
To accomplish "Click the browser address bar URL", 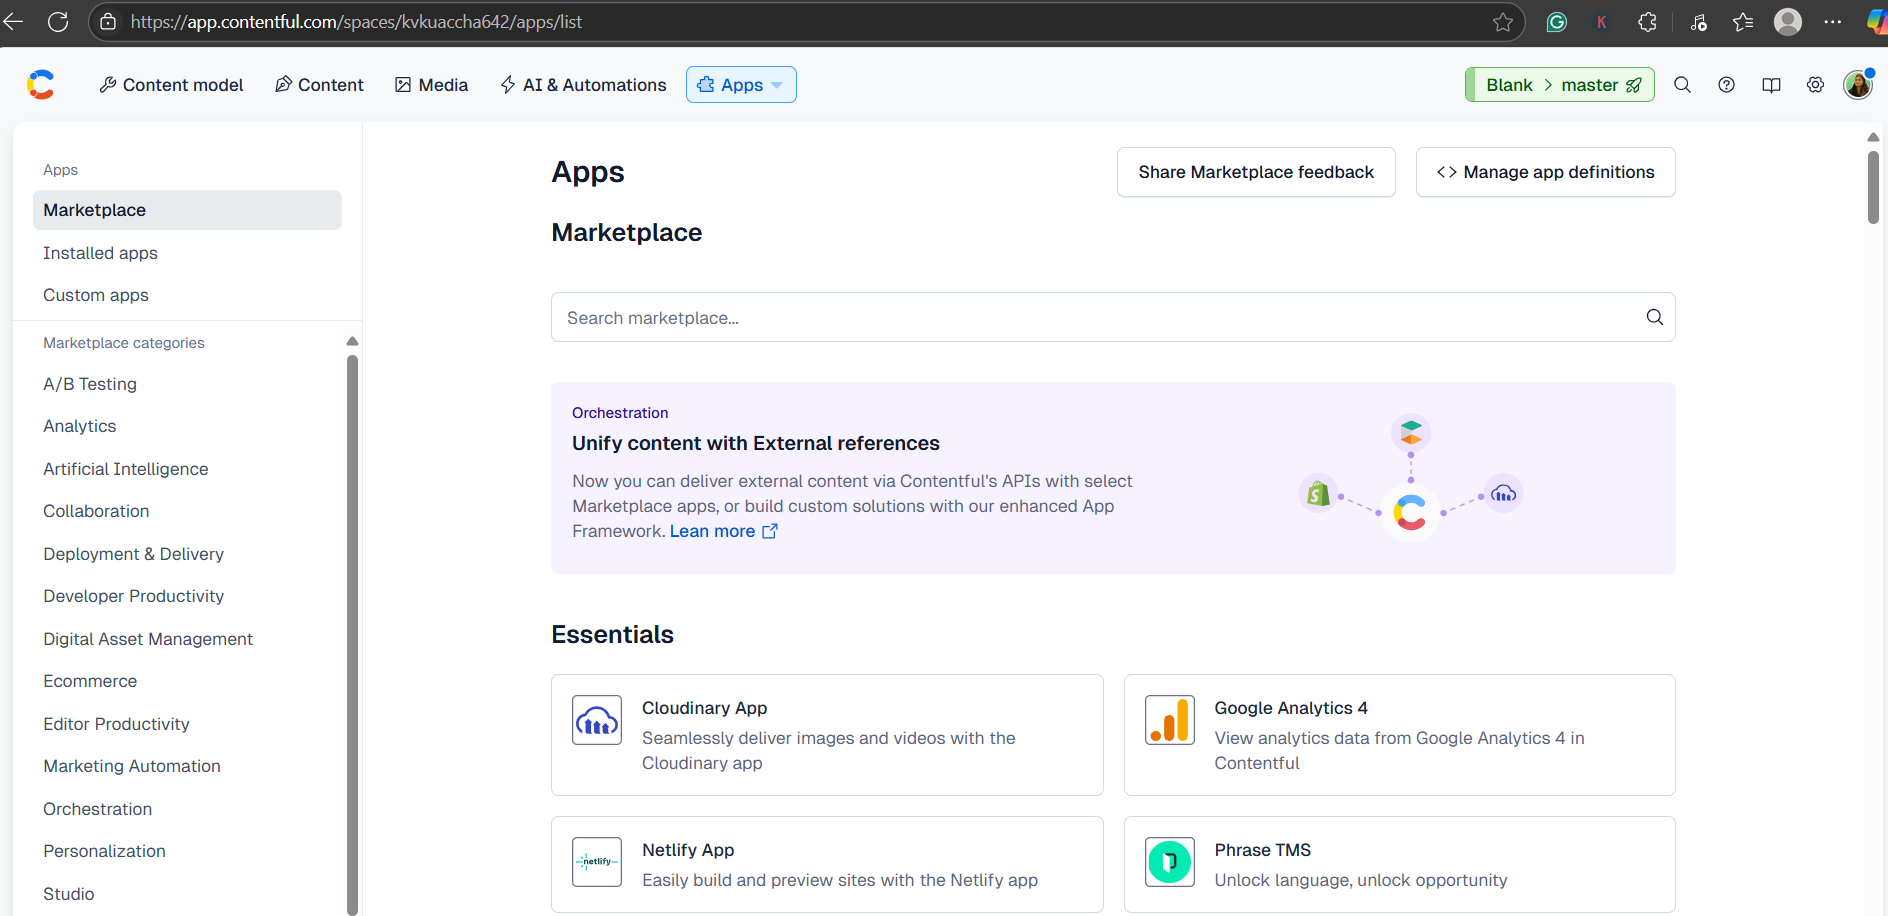I will coord(356,22).
